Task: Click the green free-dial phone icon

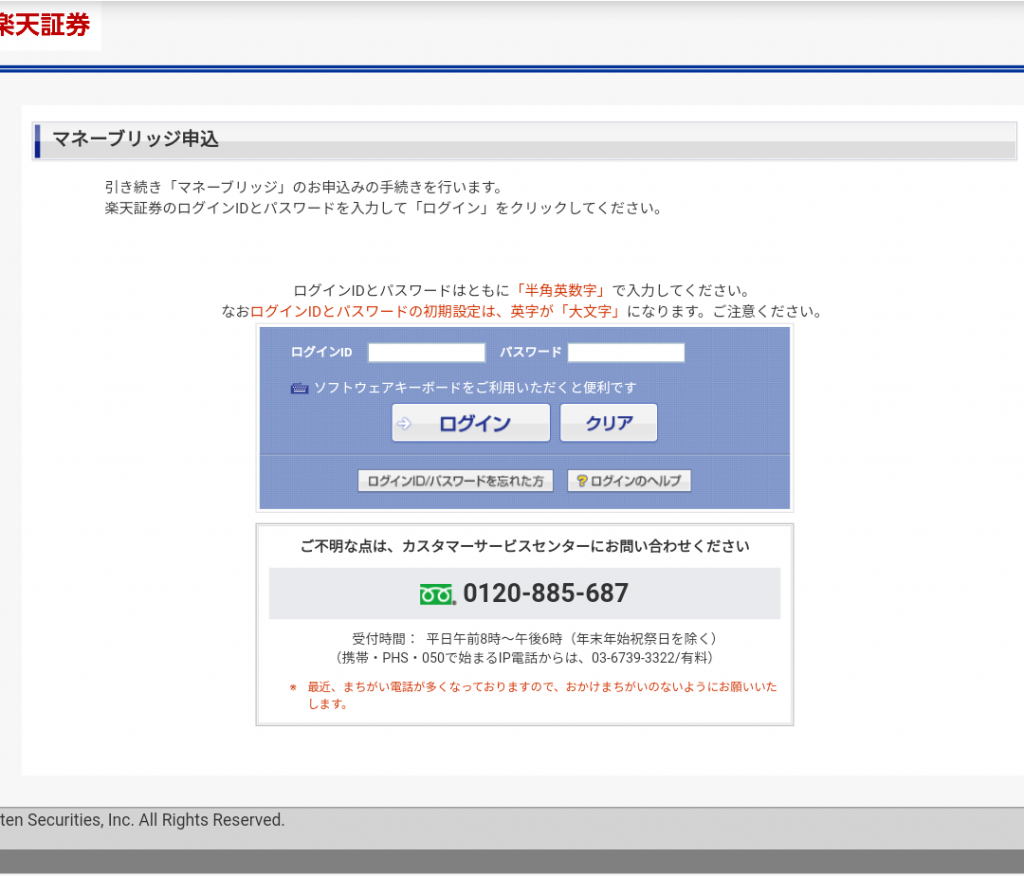Action: [x=437, y=594]
